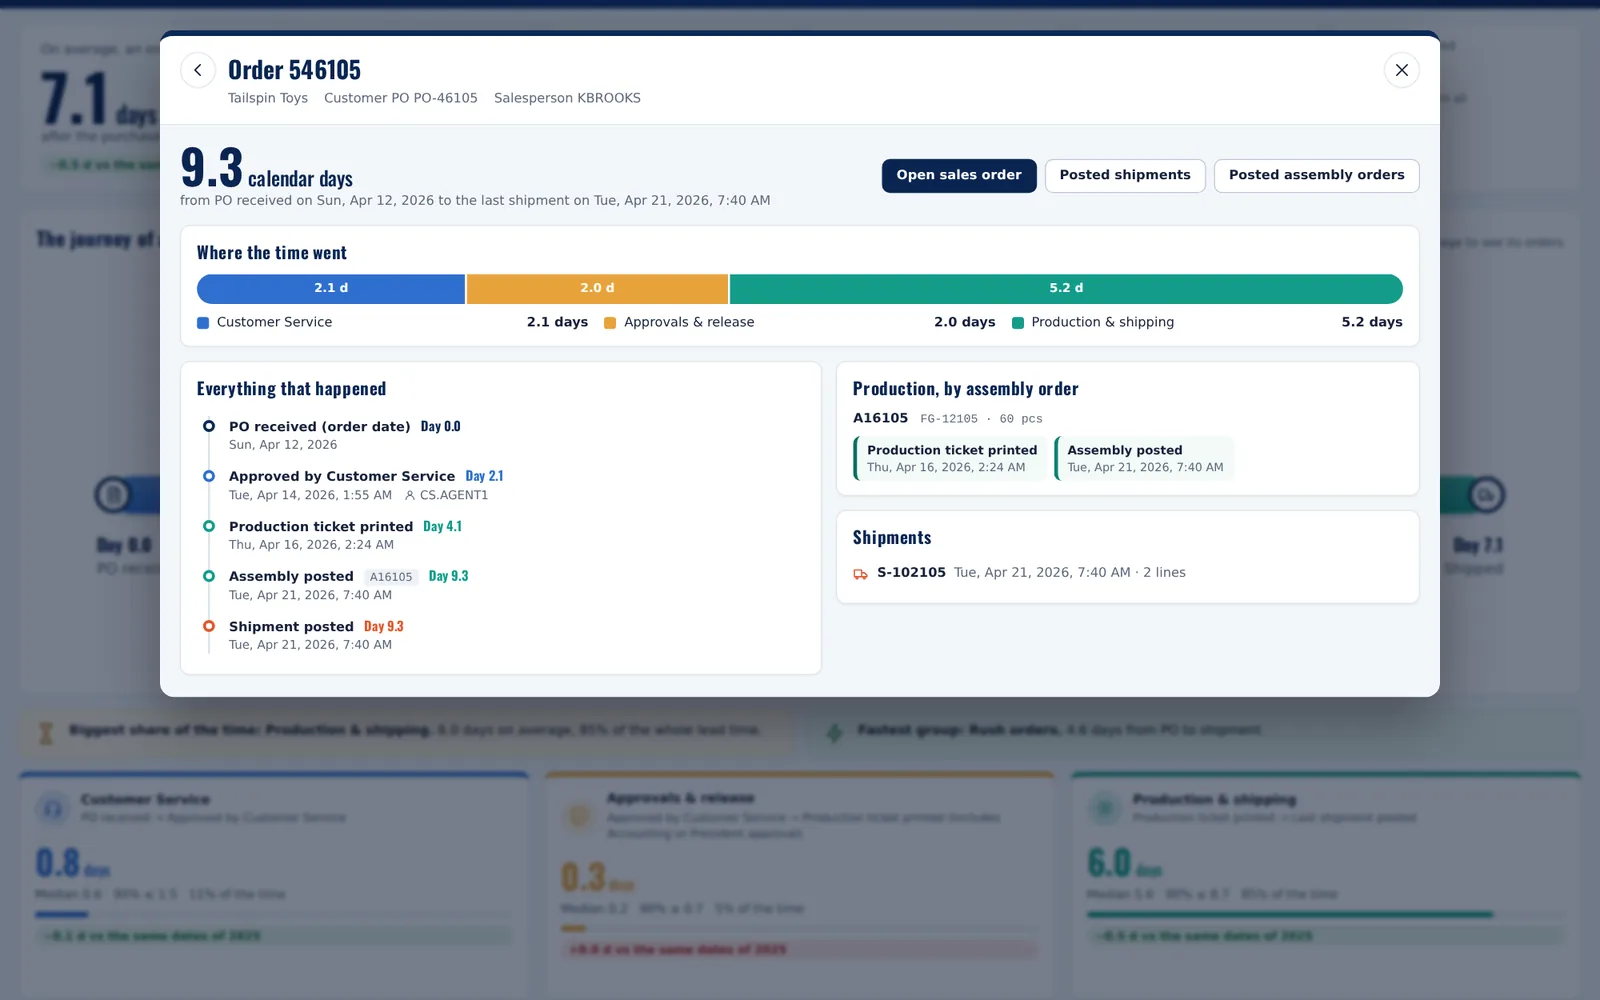This screenshot has width=1600, height=1000.
Task: Click the Open sales order button
Action: point(959,175)
